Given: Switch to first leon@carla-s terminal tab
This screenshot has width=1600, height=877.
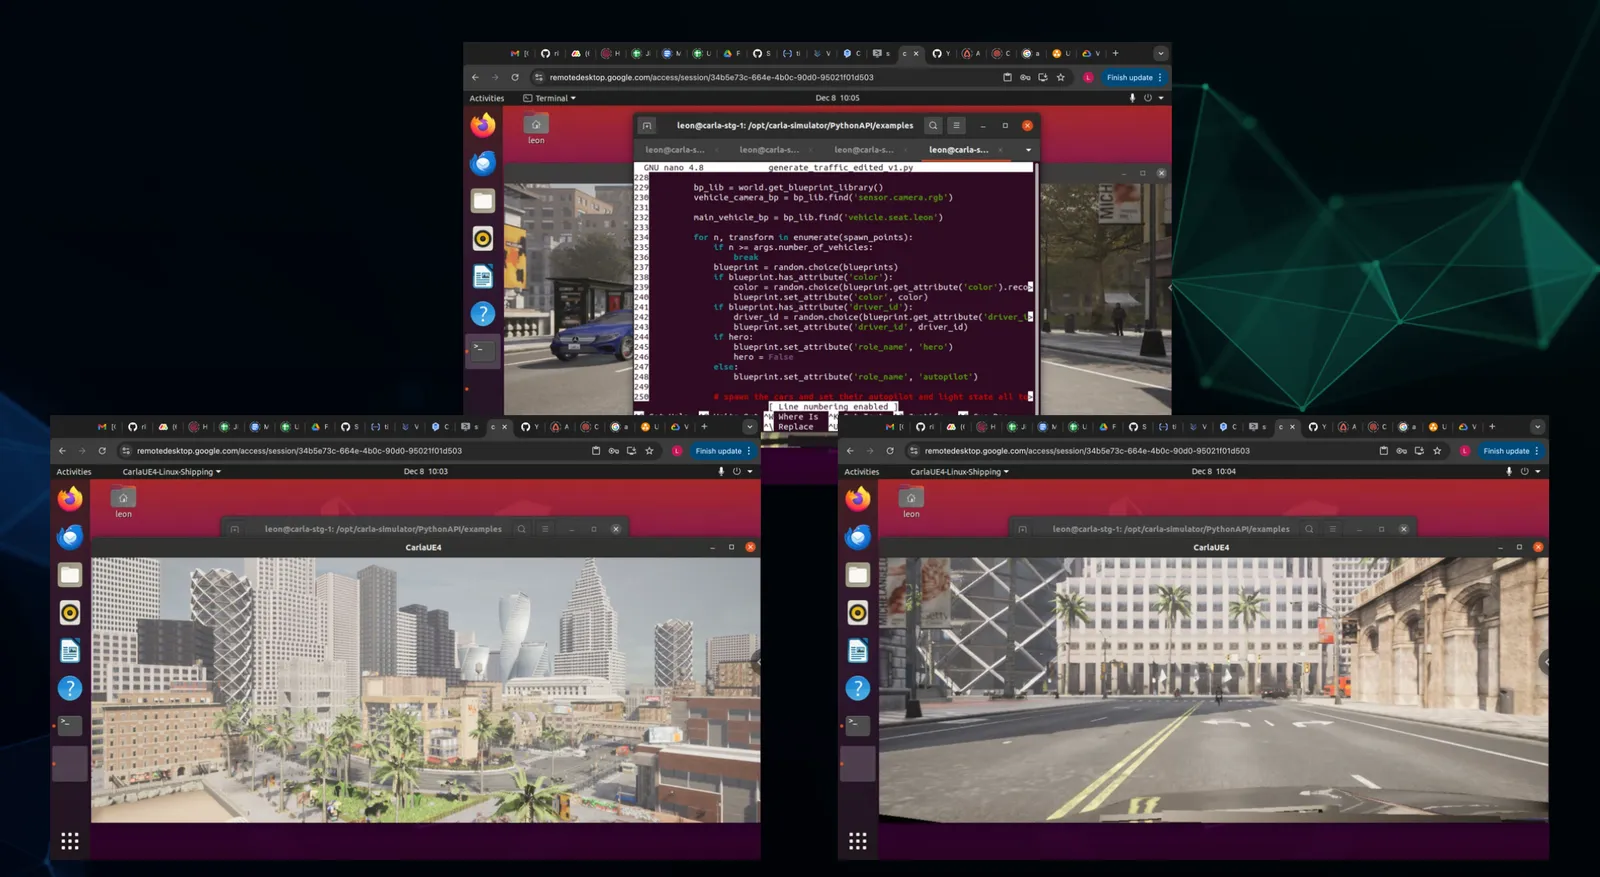Looking at the screenshot, I should (676, 150).
